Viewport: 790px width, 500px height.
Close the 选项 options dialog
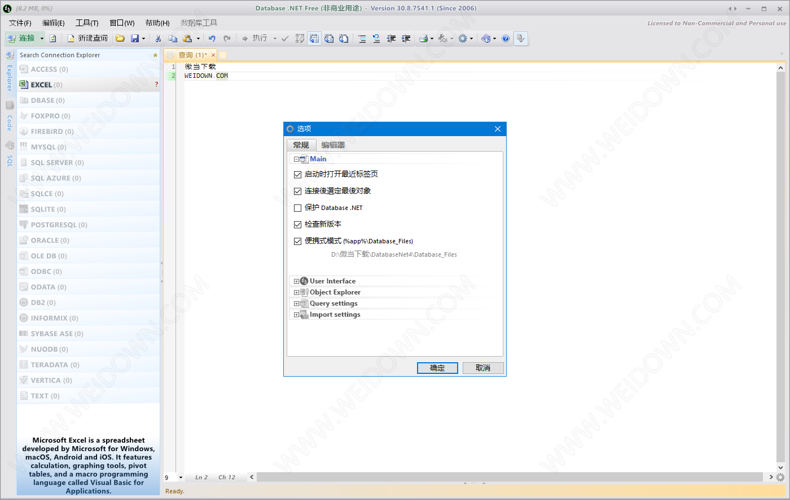[497, 129]
